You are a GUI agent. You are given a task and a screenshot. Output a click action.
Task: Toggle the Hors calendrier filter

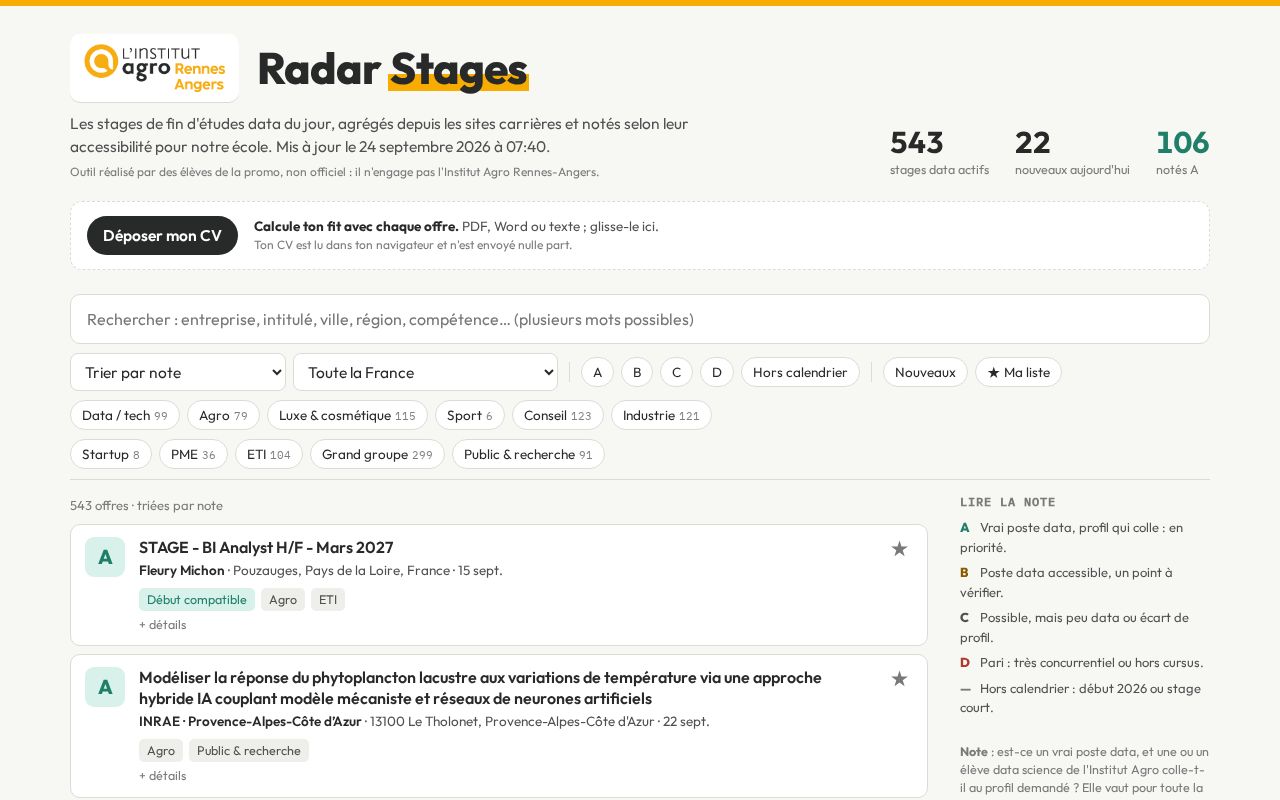800,372
